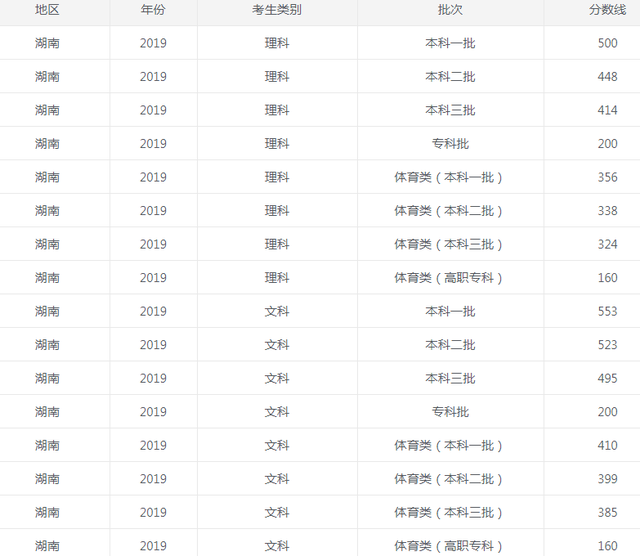Select 文科 in the 553-score row
The image size is (640, 556).
pos(277,311)
